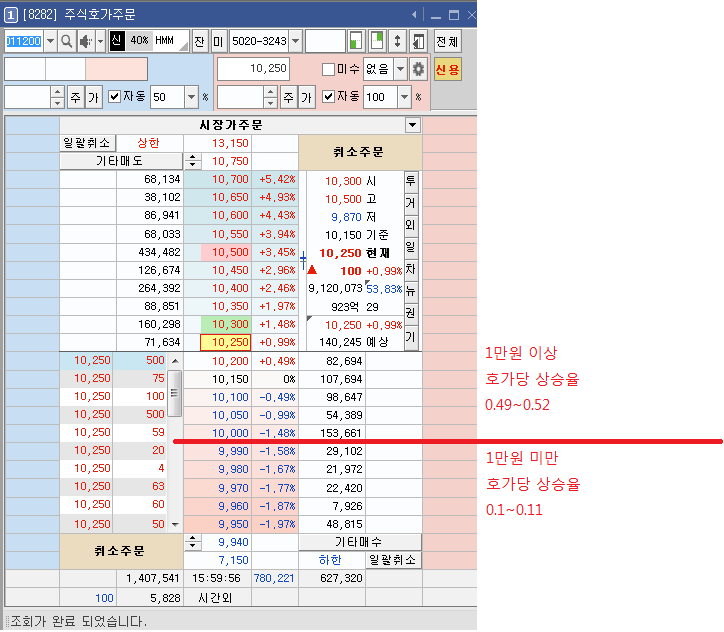
Task: Click the lower 일괄취소 button
Action: (x=393, y=560)
